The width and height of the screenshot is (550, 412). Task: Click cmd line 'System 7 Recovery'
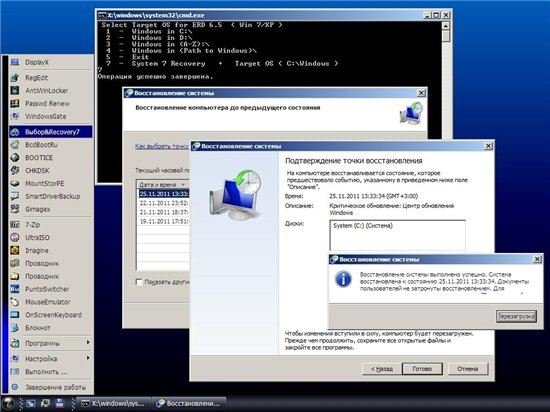tap(168, 63)
